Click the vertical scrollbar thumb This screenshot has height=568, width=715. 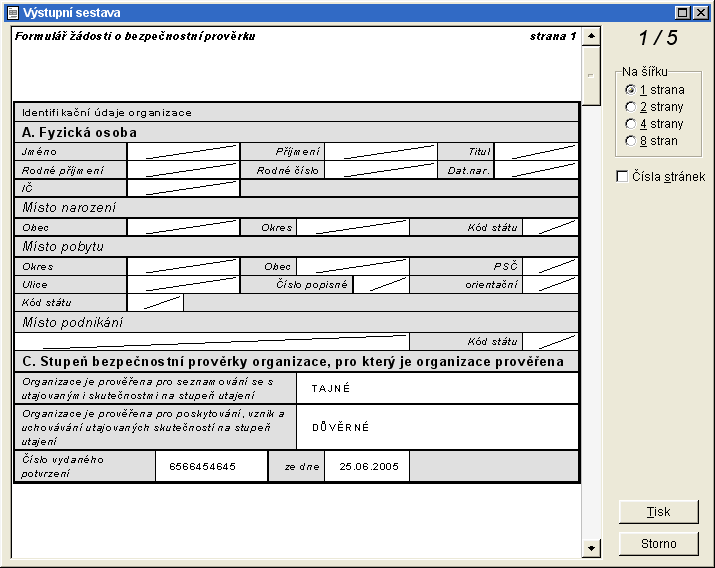[x=591, y=75]
